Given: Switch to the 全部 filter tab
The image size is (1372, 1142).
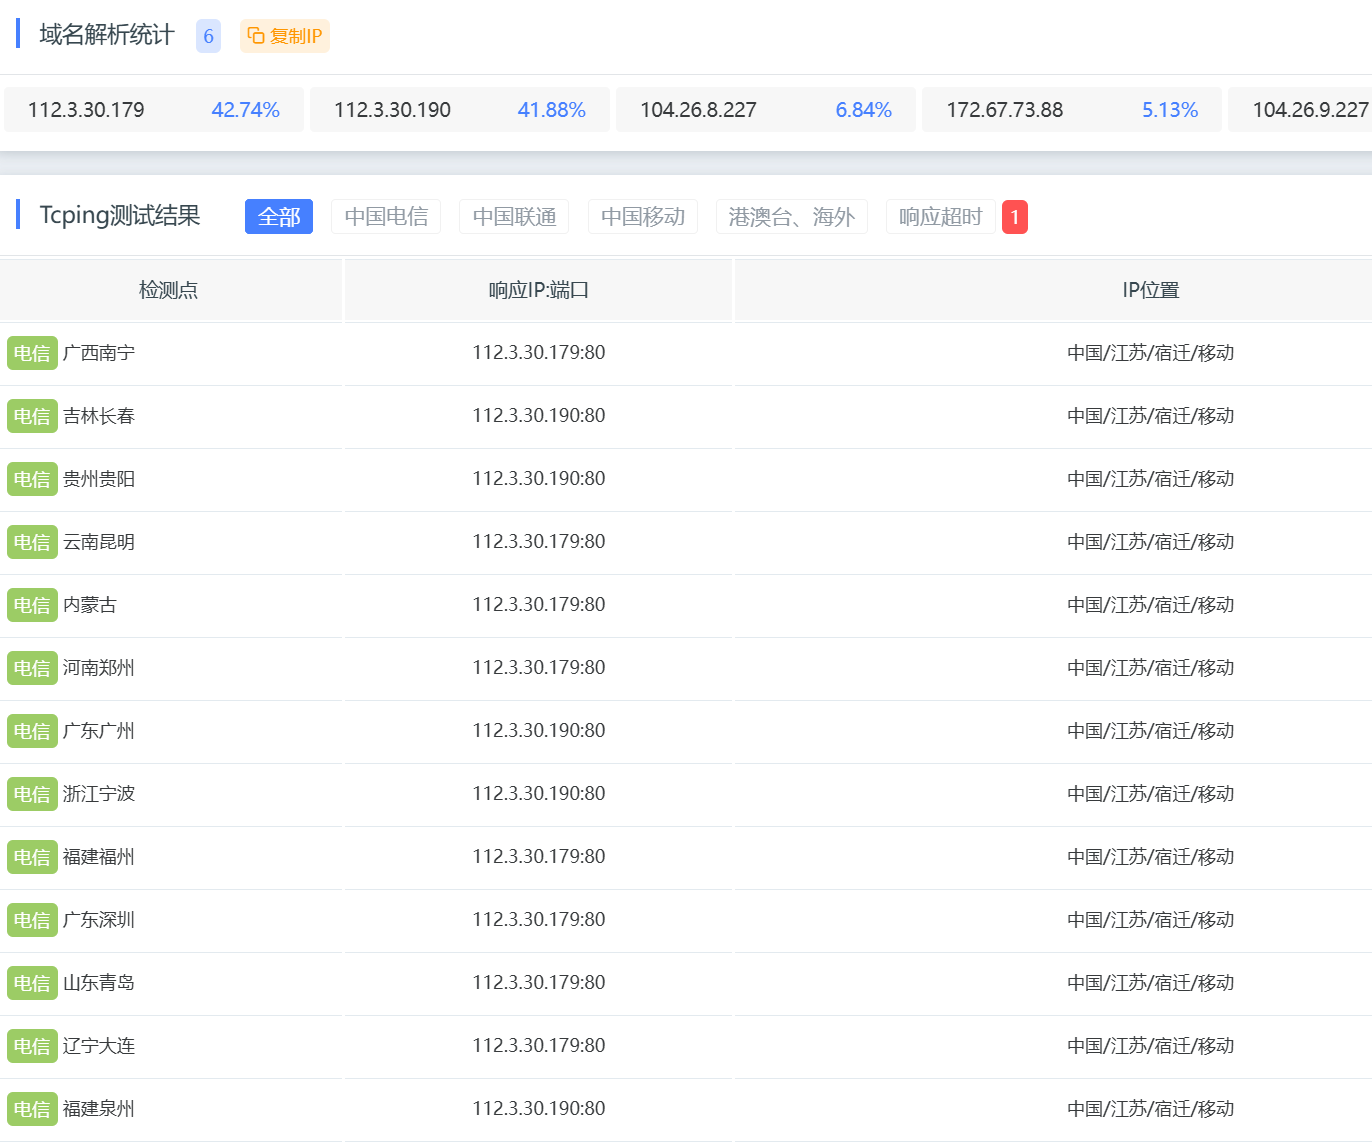Looking at the screenshot, I should (x=279, y=217).
